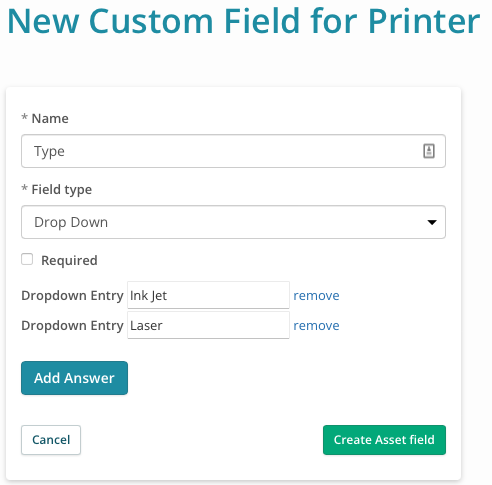Click the "Required" label text
The width and height of the screenshot is (492, 485).
tap(69, 260)
